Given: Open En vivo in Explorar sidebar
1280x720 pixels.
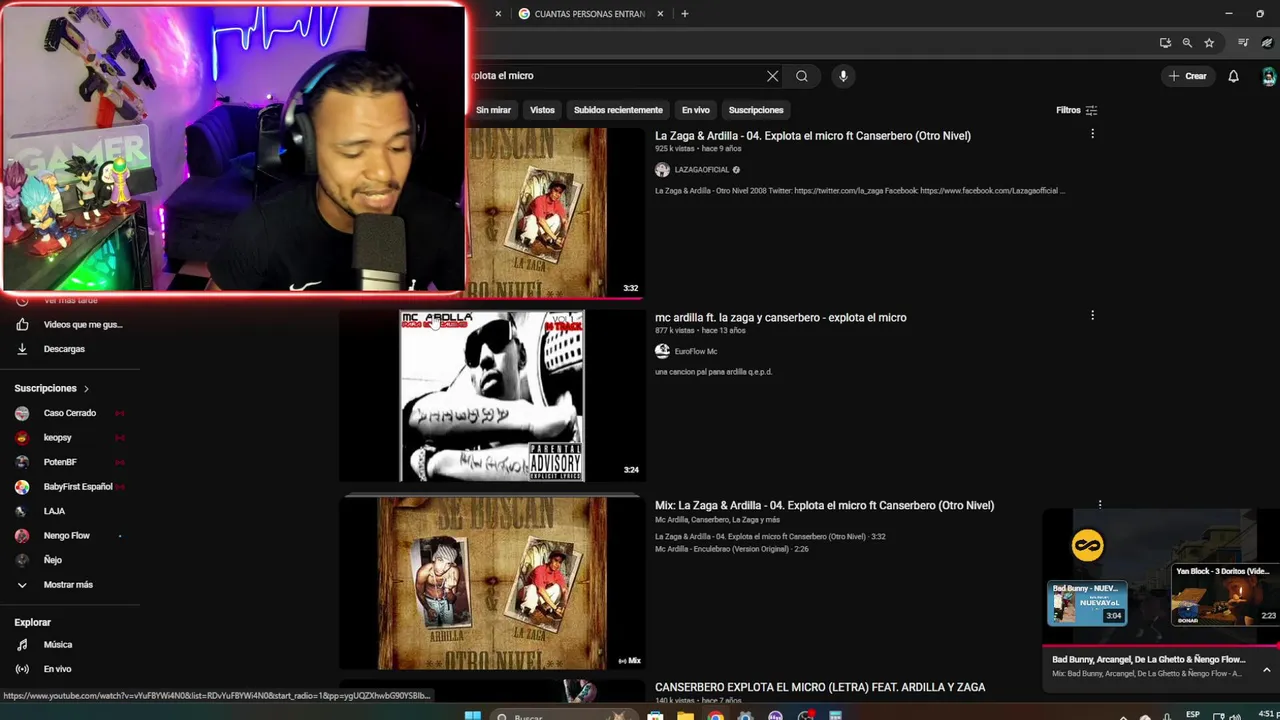Looking at the screenshot, I should pos(57,669).
